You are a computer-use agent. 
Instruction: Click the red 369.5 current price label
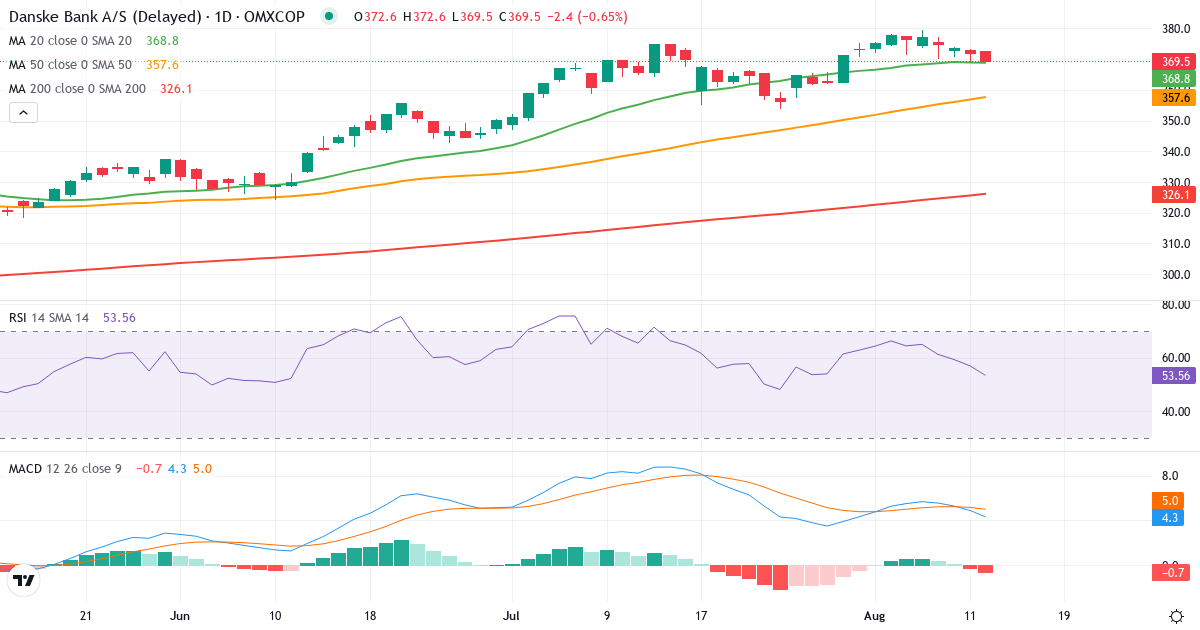[x=1175, y=61]
